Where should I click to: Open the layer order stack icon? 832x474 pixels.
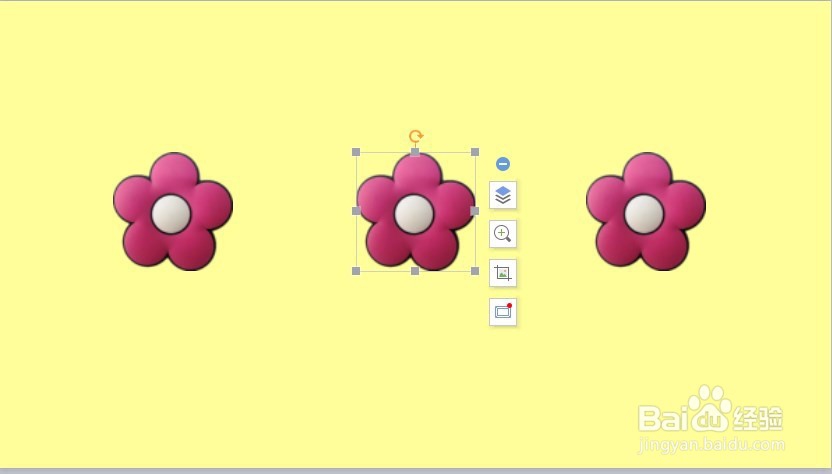(x=503, y=195)
